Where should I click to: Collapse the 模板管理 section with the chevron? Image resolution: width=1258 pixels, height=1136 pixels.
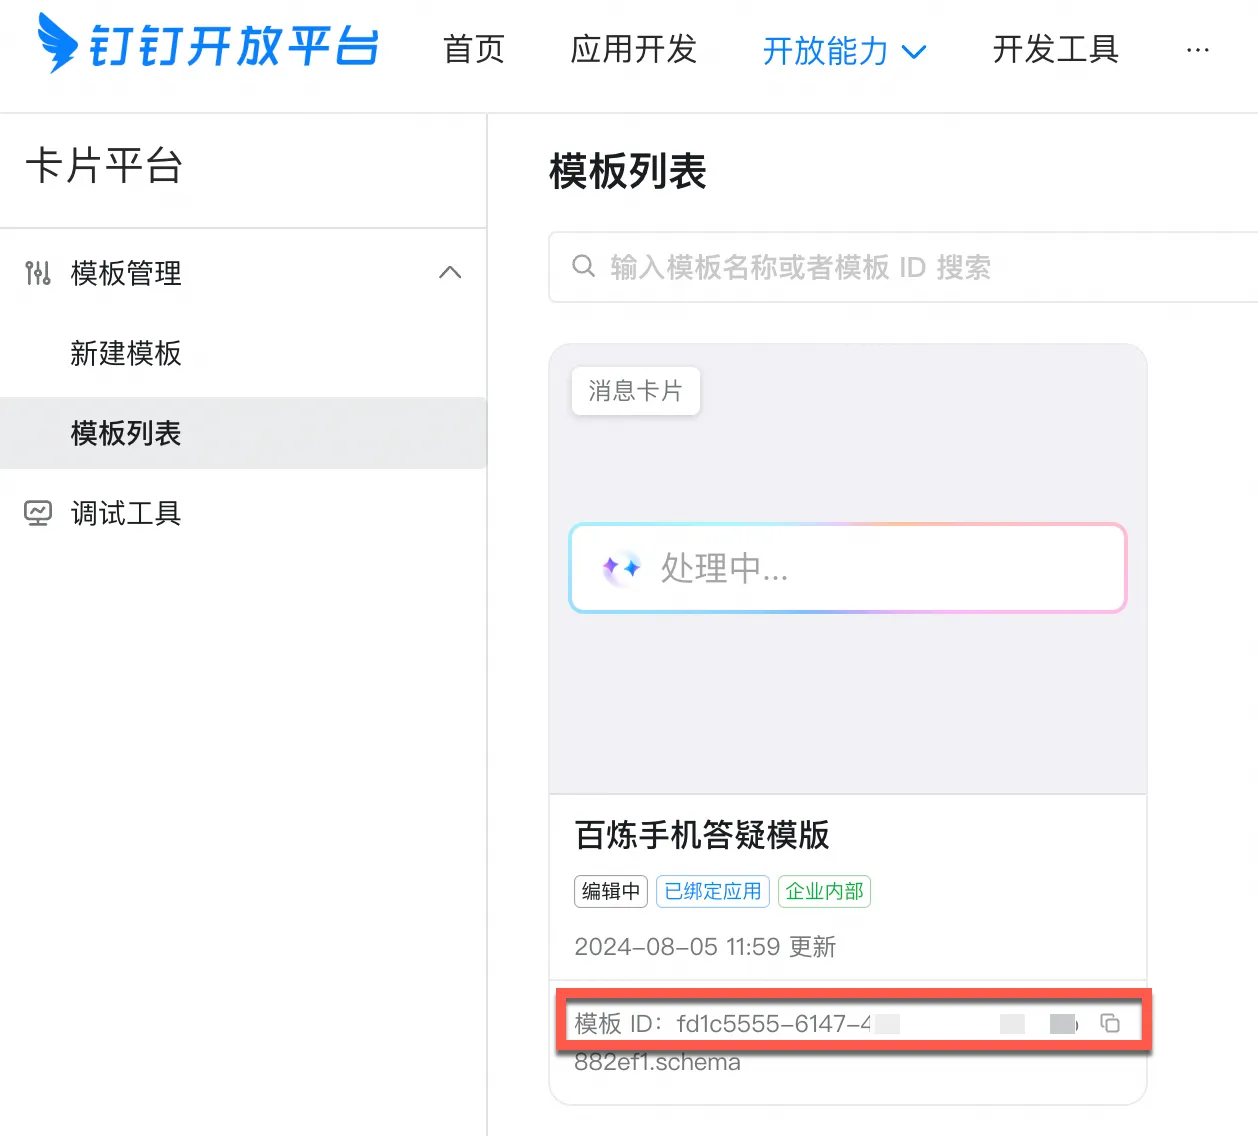click(x=450, y=272)
